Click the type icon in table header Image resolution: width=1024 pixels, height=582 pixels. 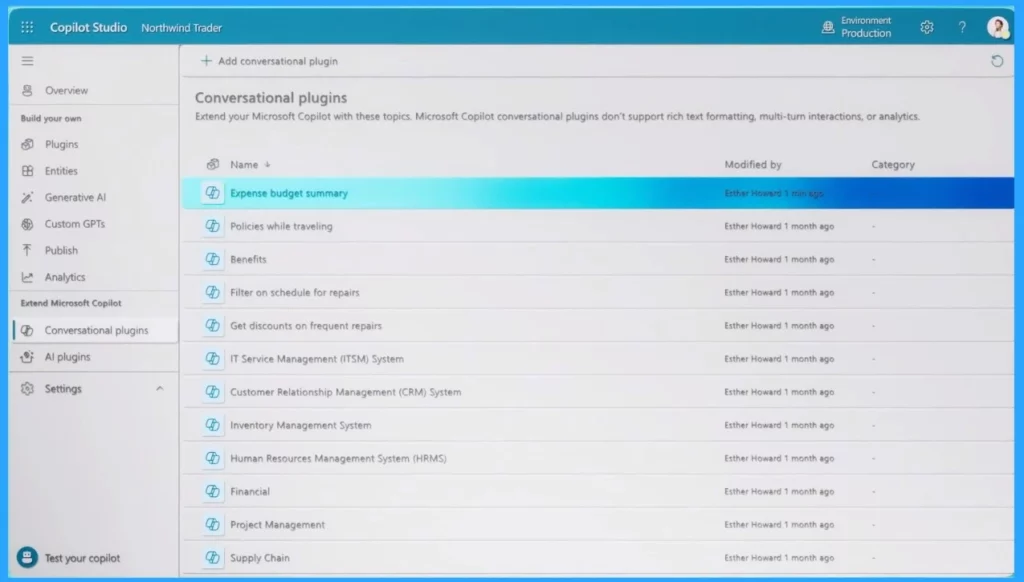coord(212,164)
